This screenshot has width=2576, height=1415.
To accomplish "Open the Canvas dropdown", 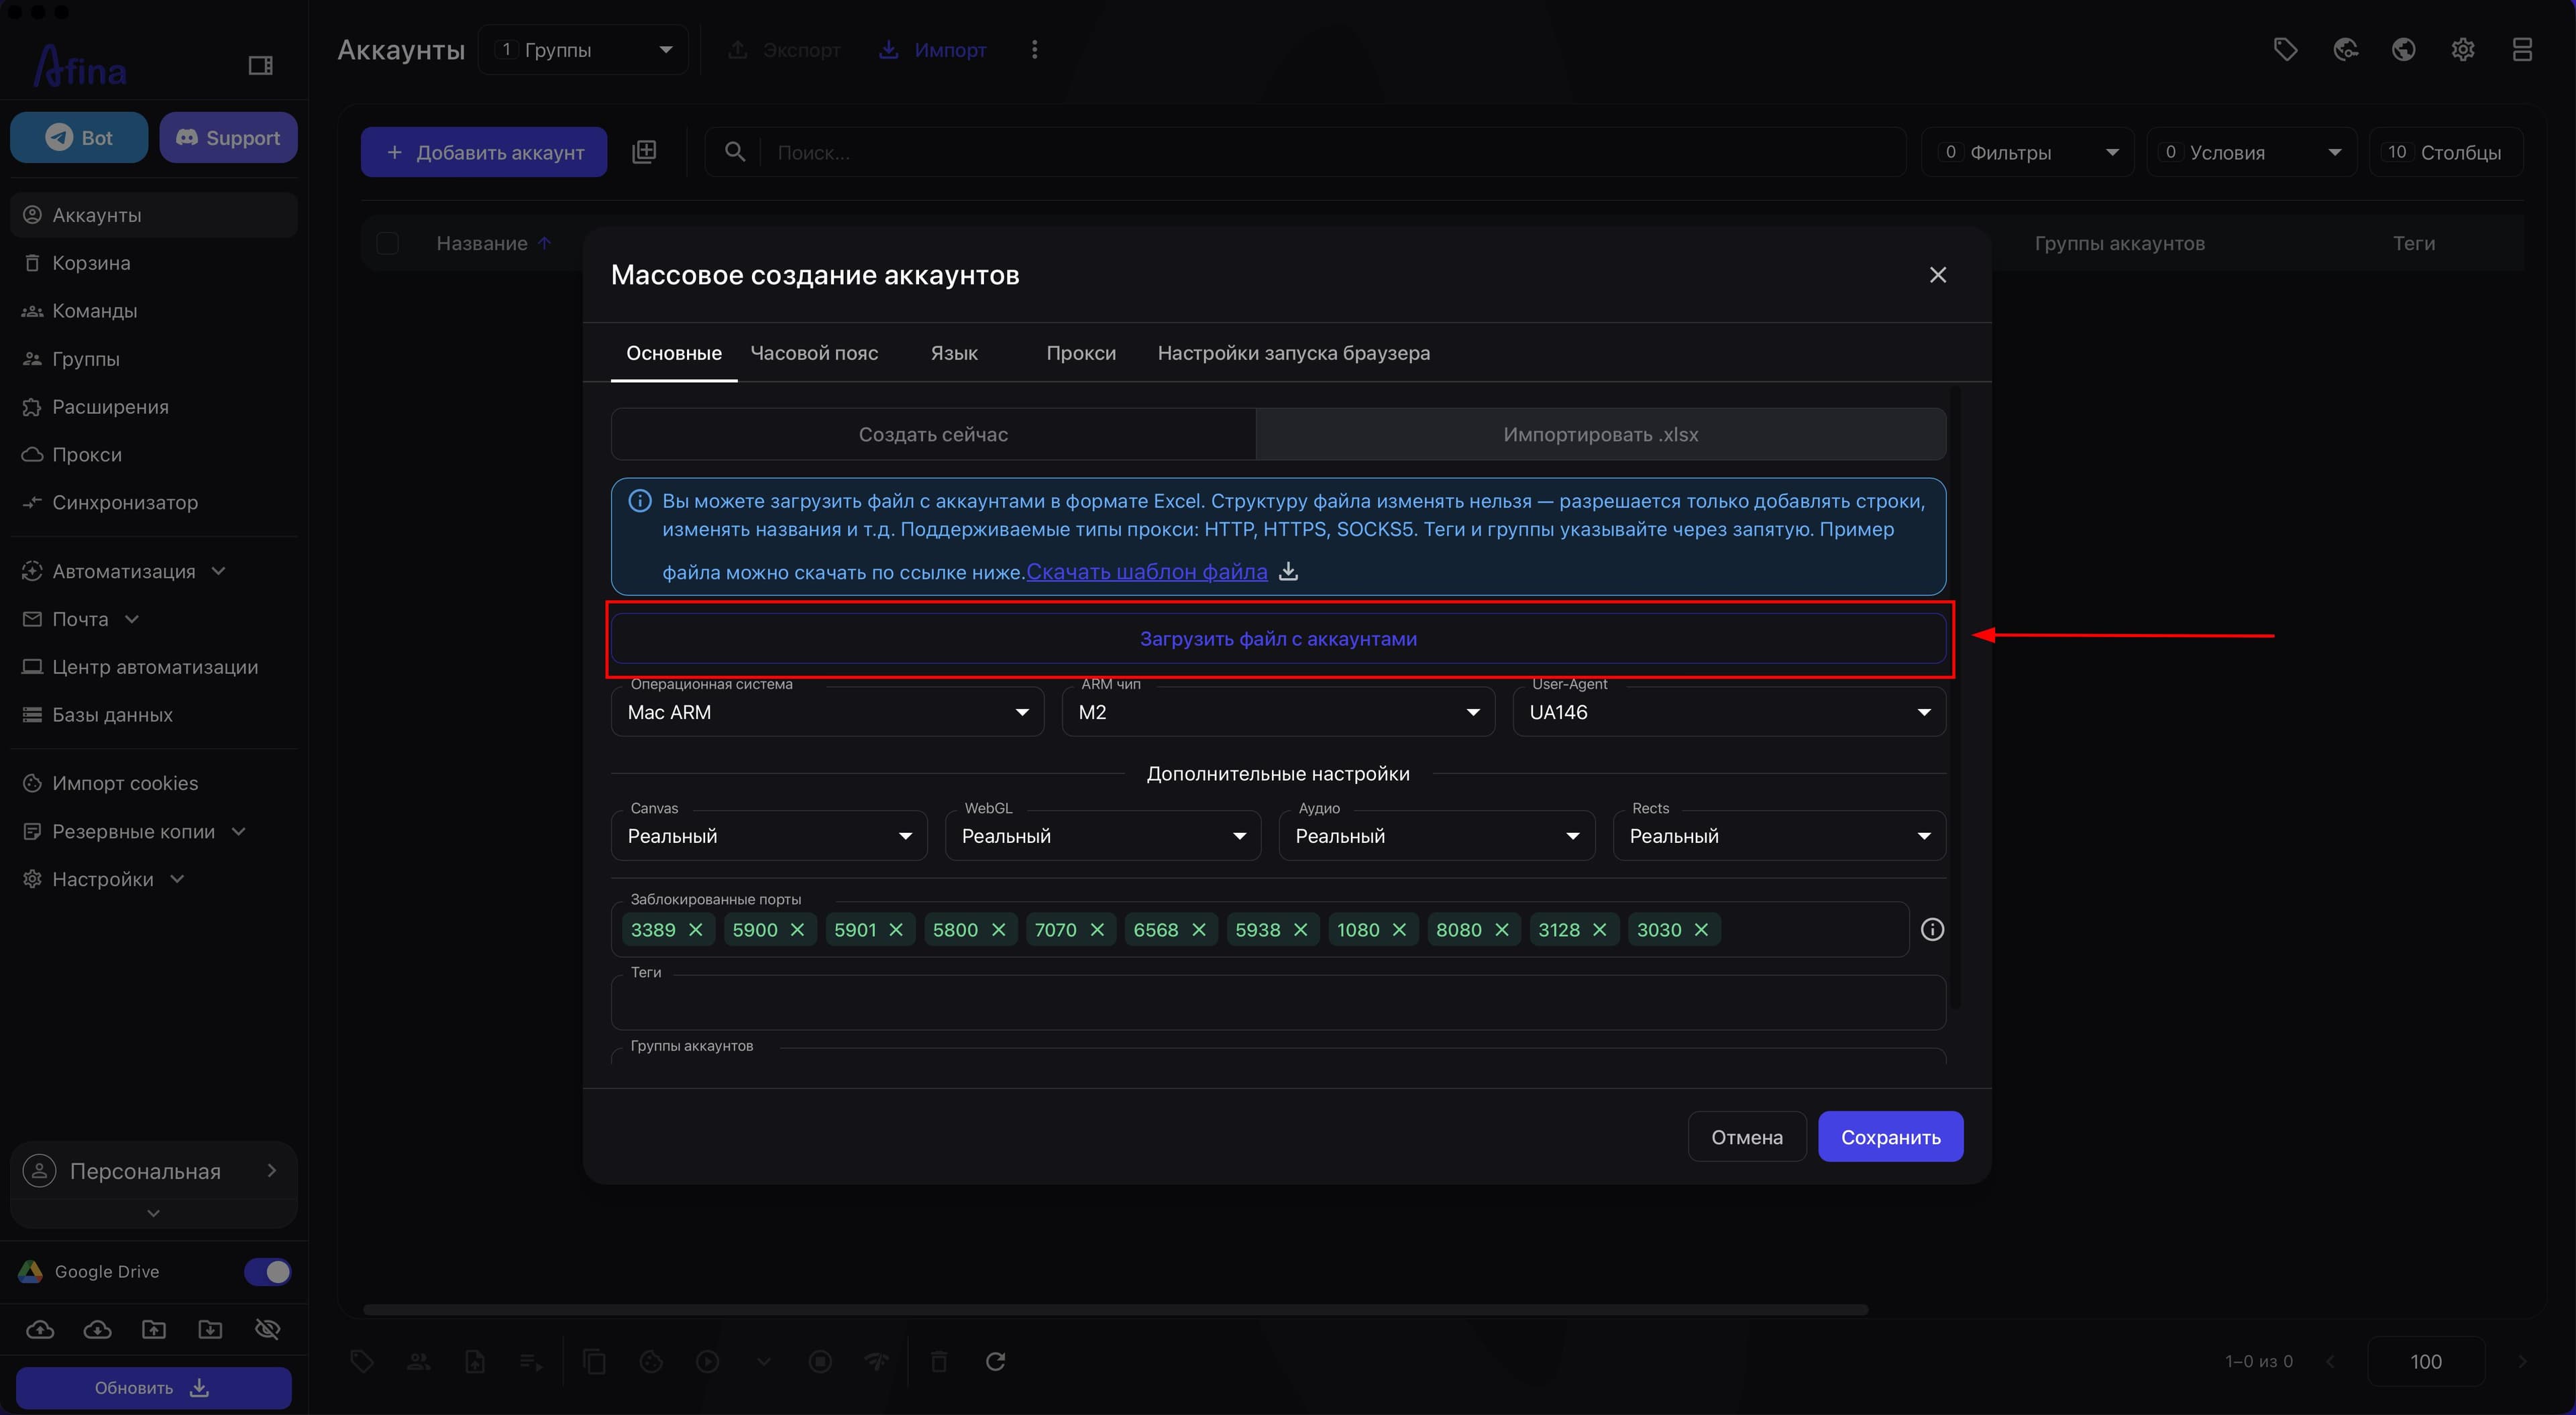I will [x=769, y=836].
